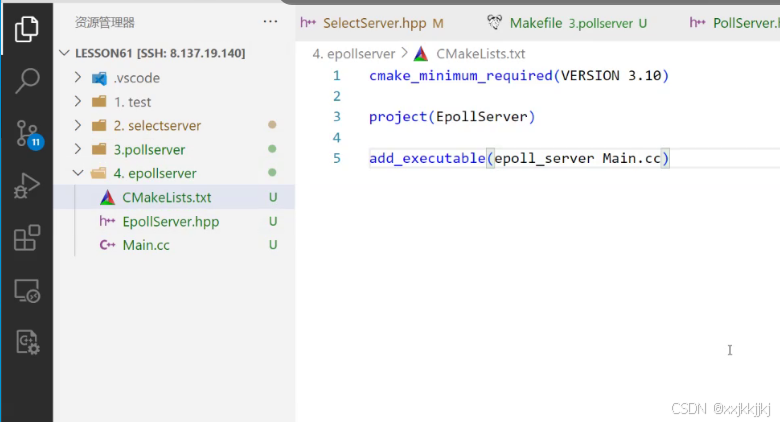The width and height of the screenshot is (780, 422).
Task: Click the project(EpollServer) code on line 3
Action: (452, 117)
